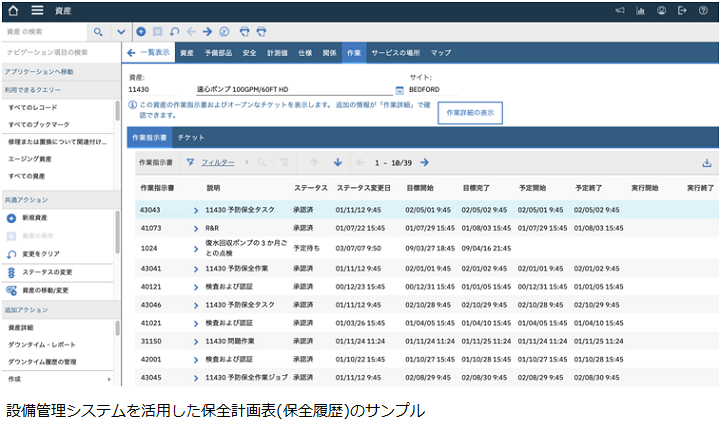The width and height of the screenshot is (720, 429).
Task: Click the 資産詳細 action
Action: click(21, 327)
